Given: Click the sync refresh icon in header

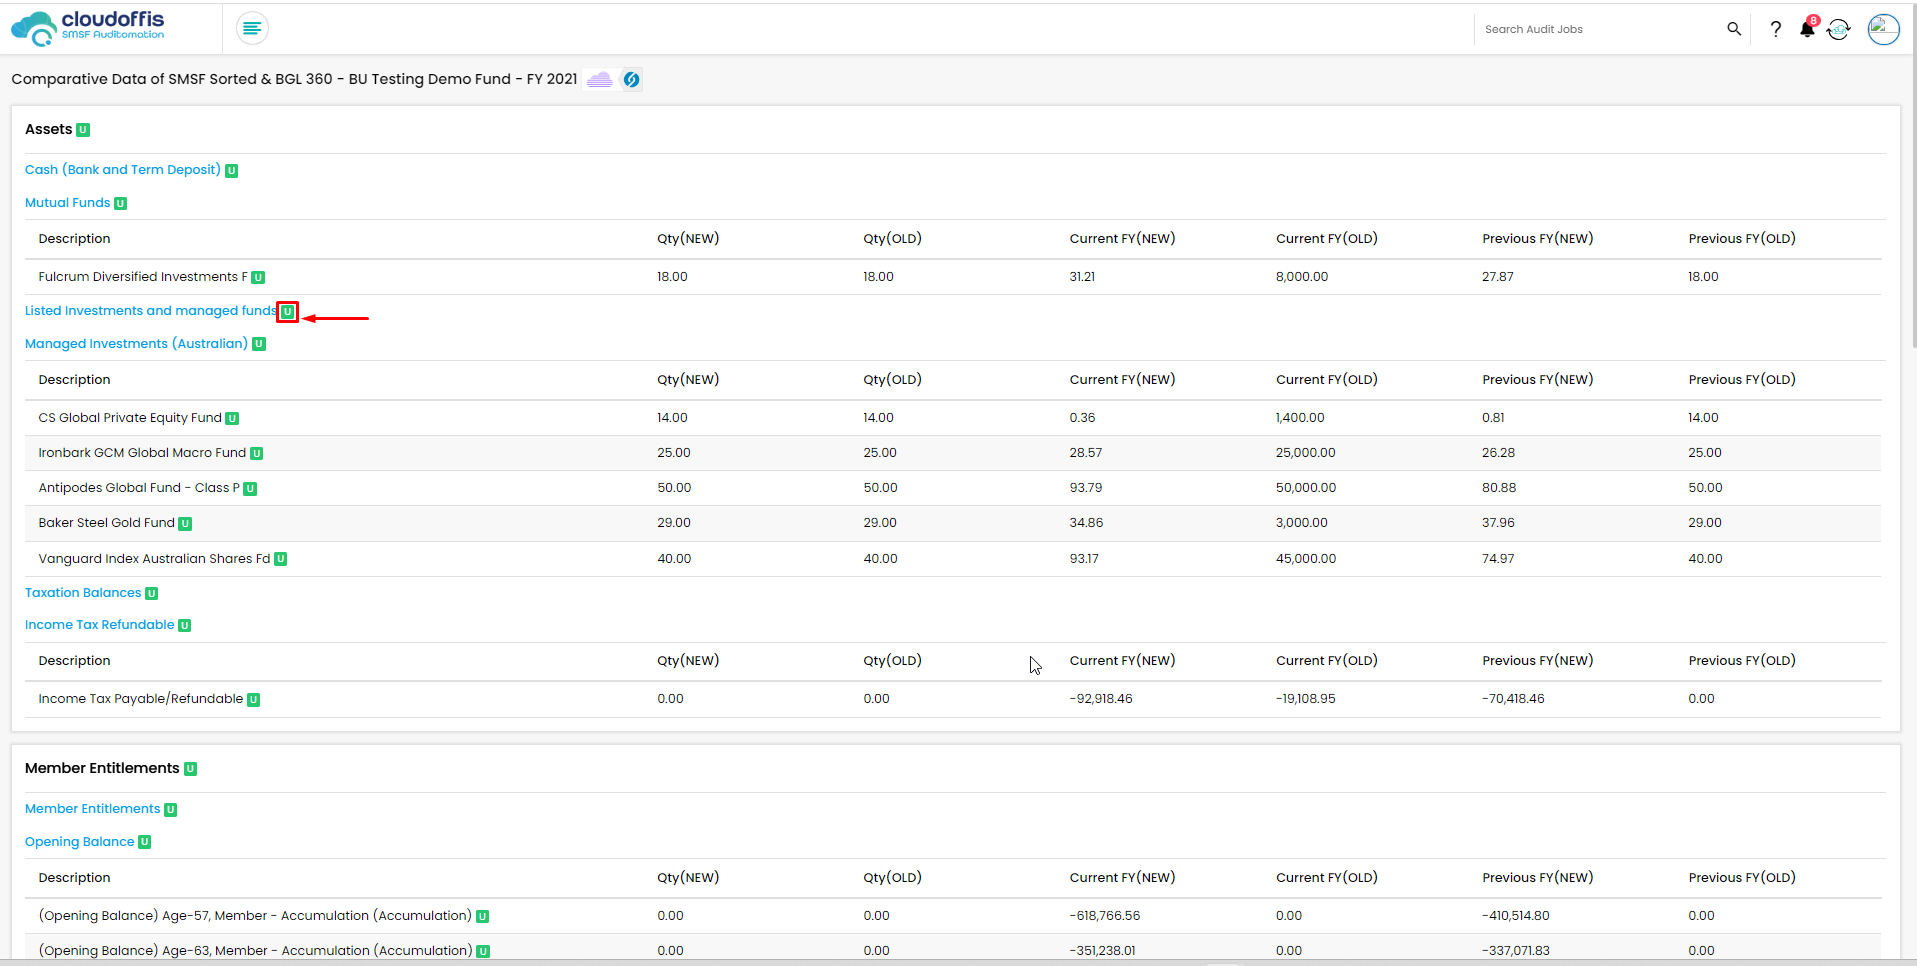Looking at the screenshot, I should (x=1838, y=30).
